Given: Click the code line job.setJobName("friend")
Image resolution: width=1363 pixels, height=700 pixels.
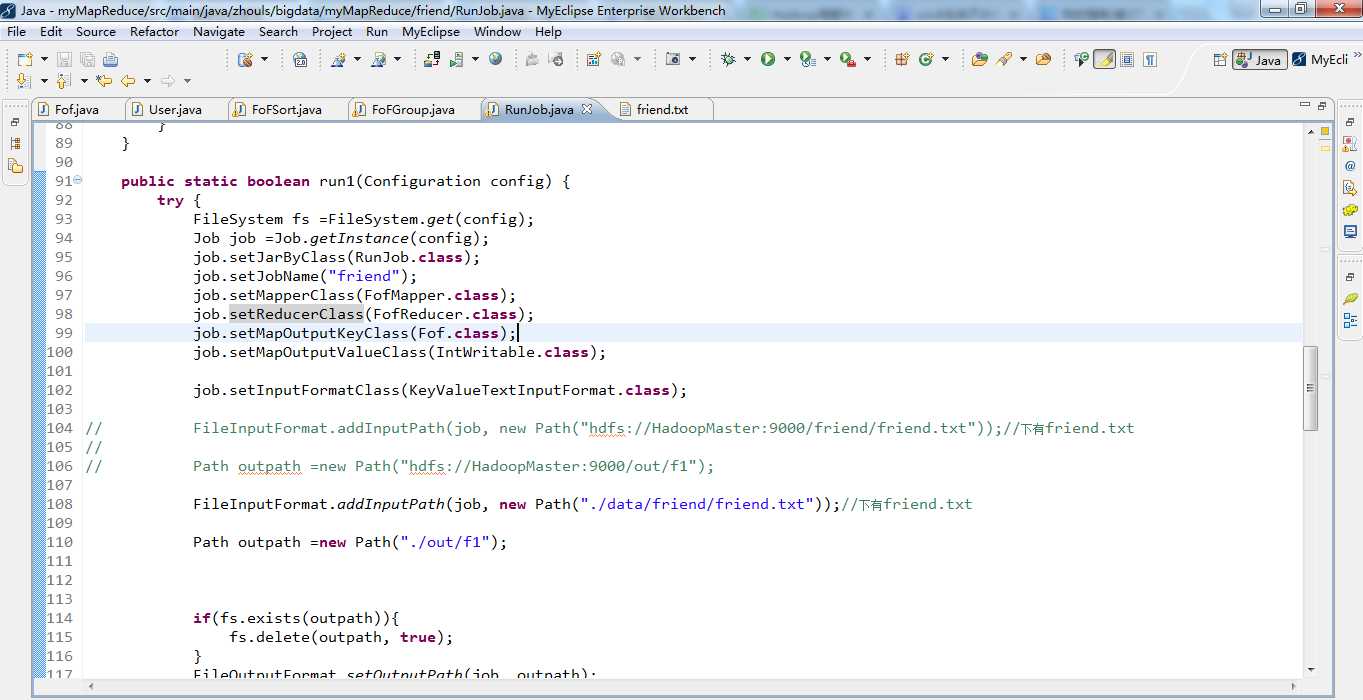Looking at the screenshot, I should pos(305,276).
